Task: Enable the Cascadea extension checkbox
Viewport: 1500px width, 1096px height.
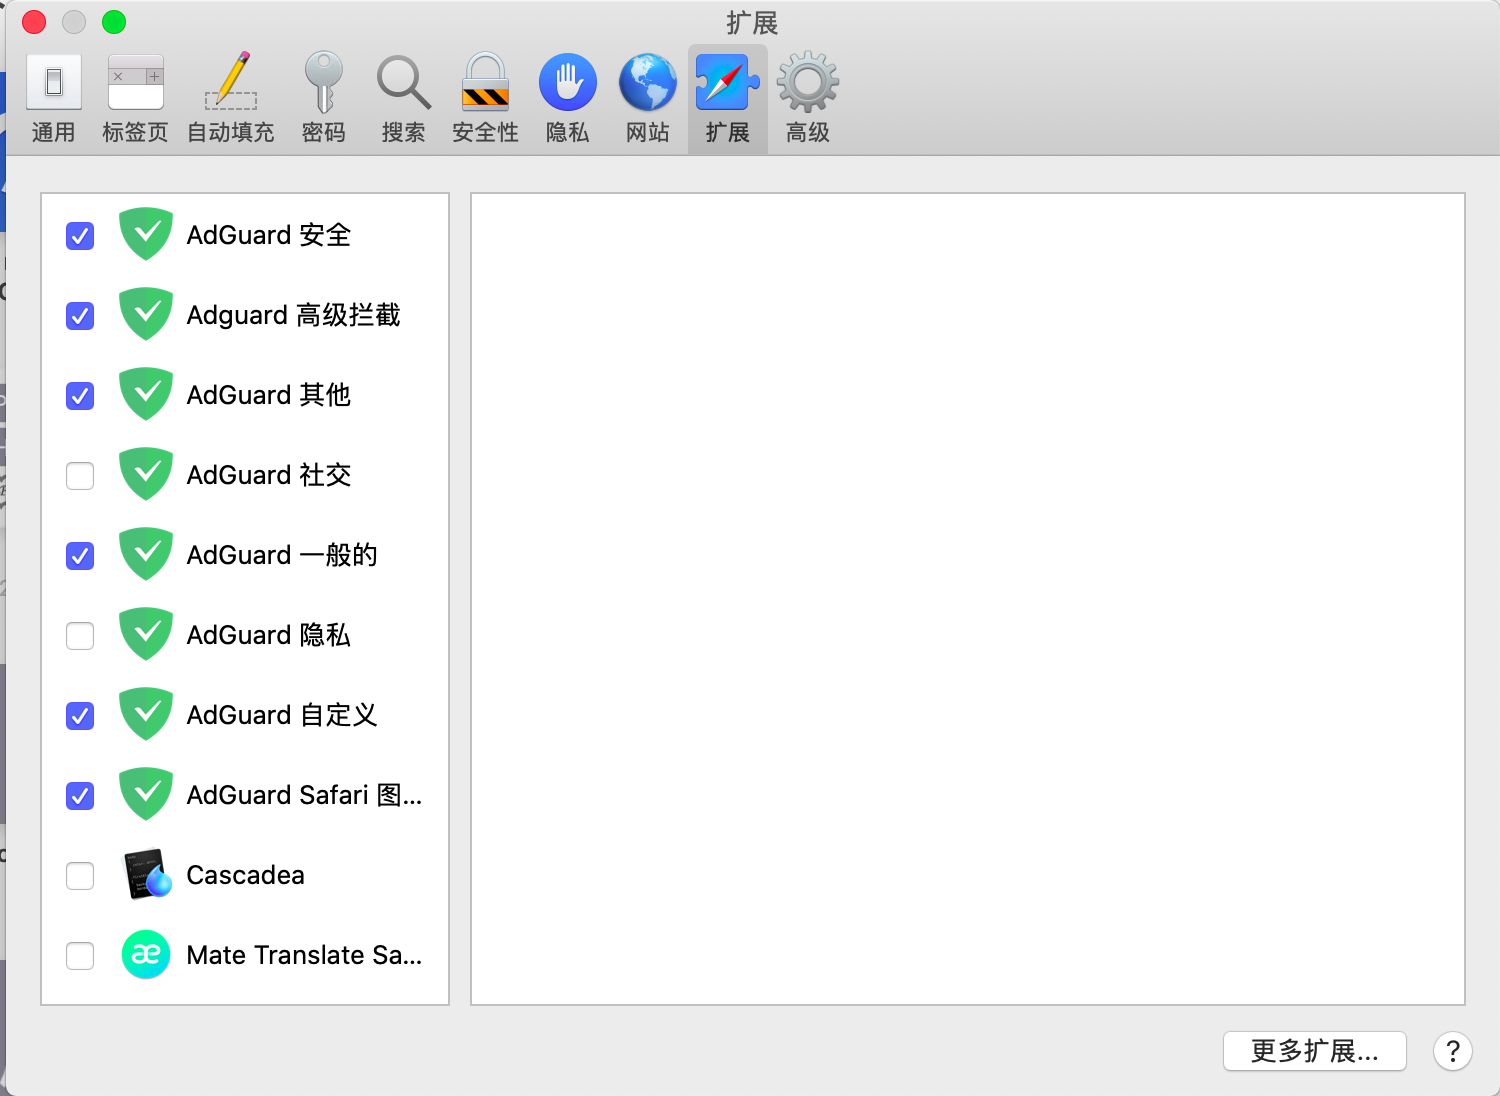Action: click(x=80, y=876)
